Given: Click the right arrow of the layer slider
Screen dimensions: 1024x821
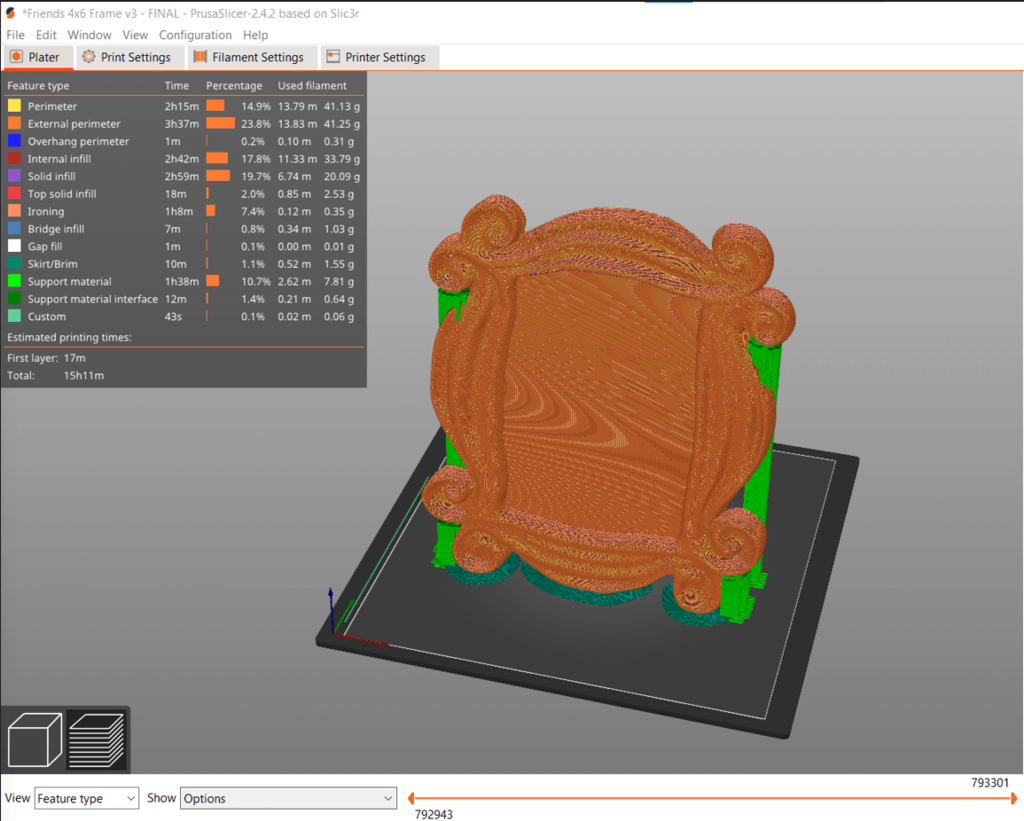Looking at the screenshot, I should 1013,798.
